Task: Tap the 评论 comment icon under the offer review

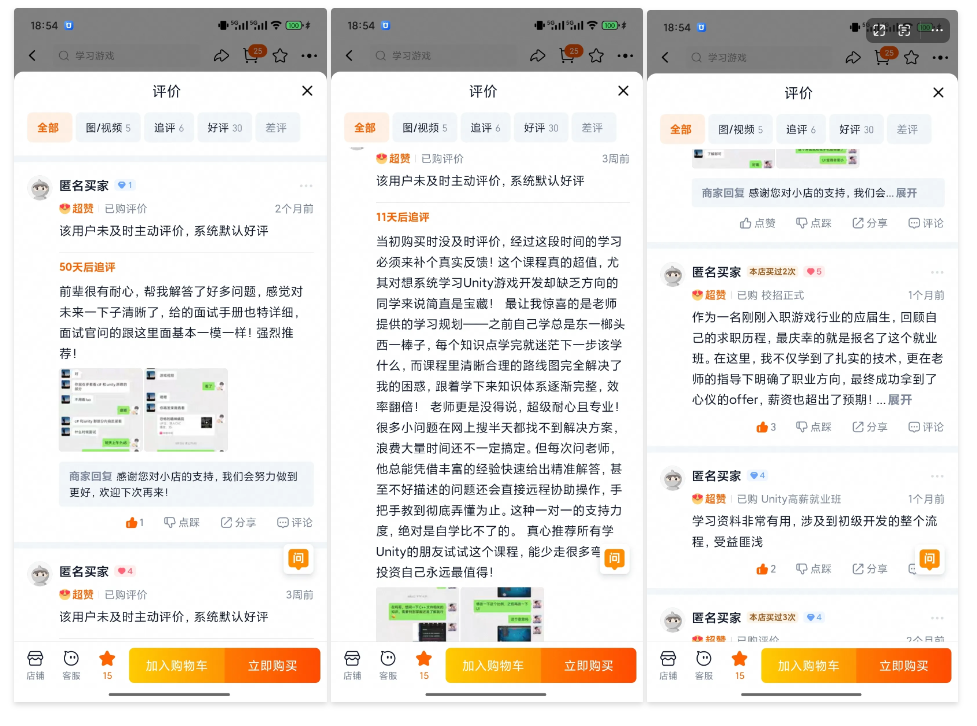Action: click(926, 427)
